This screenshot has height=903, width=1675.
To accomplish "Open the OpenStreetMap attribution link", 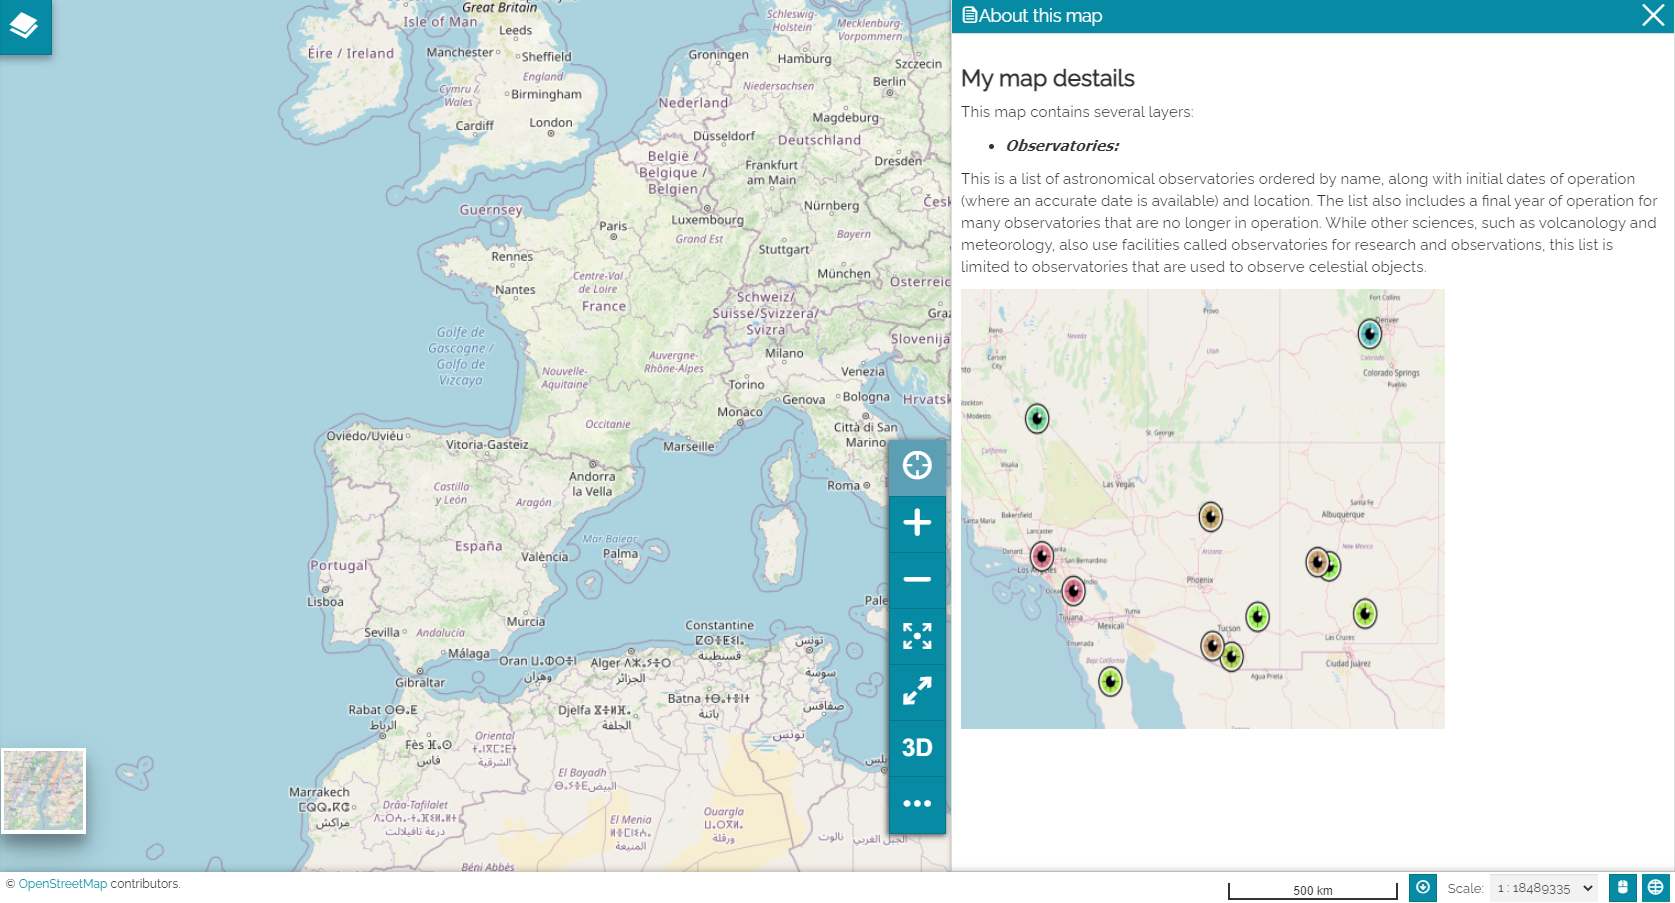I will pos(62,884).
